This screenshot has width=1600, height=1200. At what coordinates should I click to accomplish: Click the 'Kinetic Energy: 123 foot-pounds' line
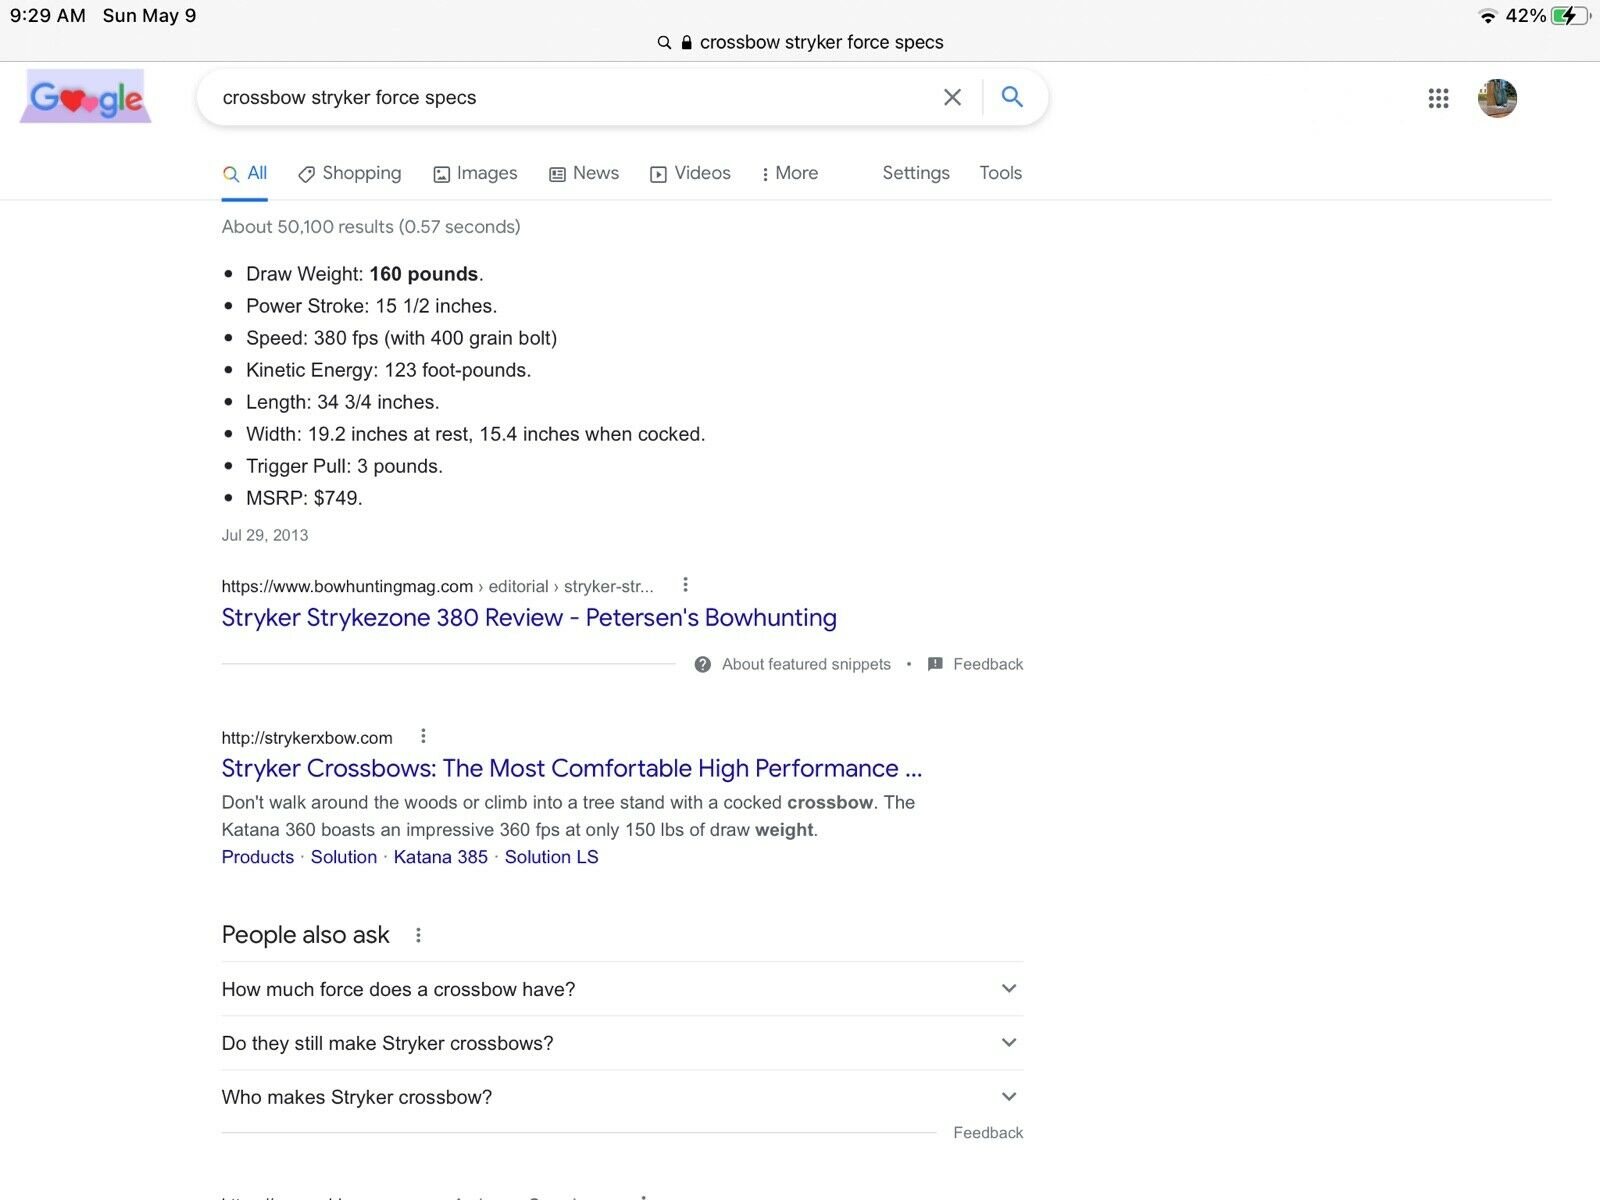[x=389, y=370]
